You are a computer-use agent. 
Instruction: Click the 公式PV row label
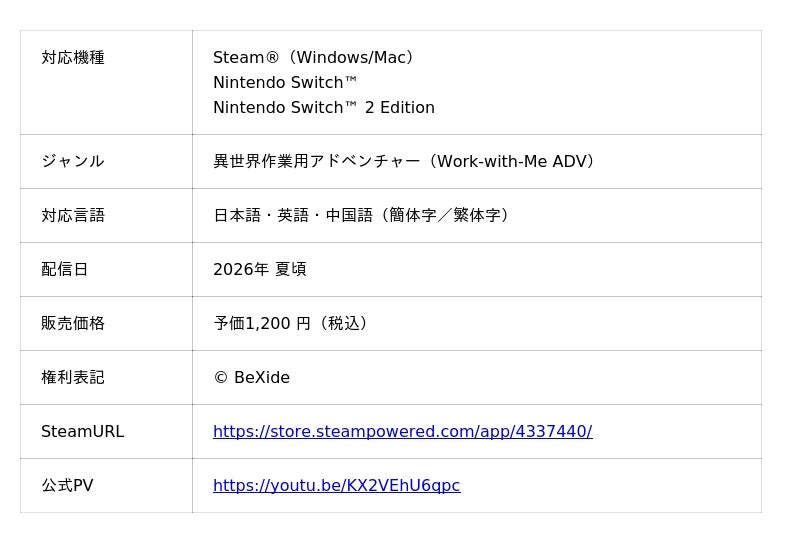click(67, 486)
